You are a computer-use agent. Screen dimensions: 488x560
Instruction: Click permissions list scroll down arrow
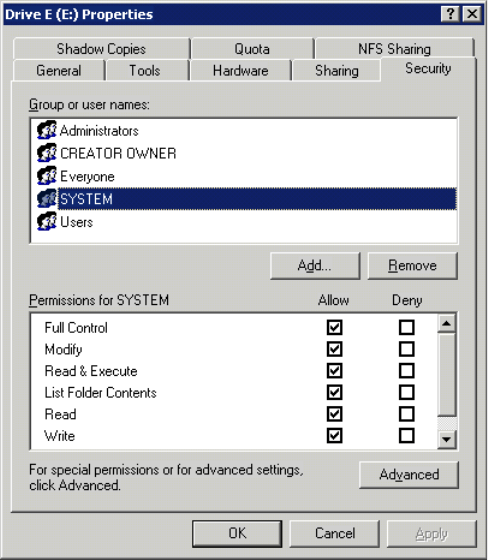tap(447, 439)
